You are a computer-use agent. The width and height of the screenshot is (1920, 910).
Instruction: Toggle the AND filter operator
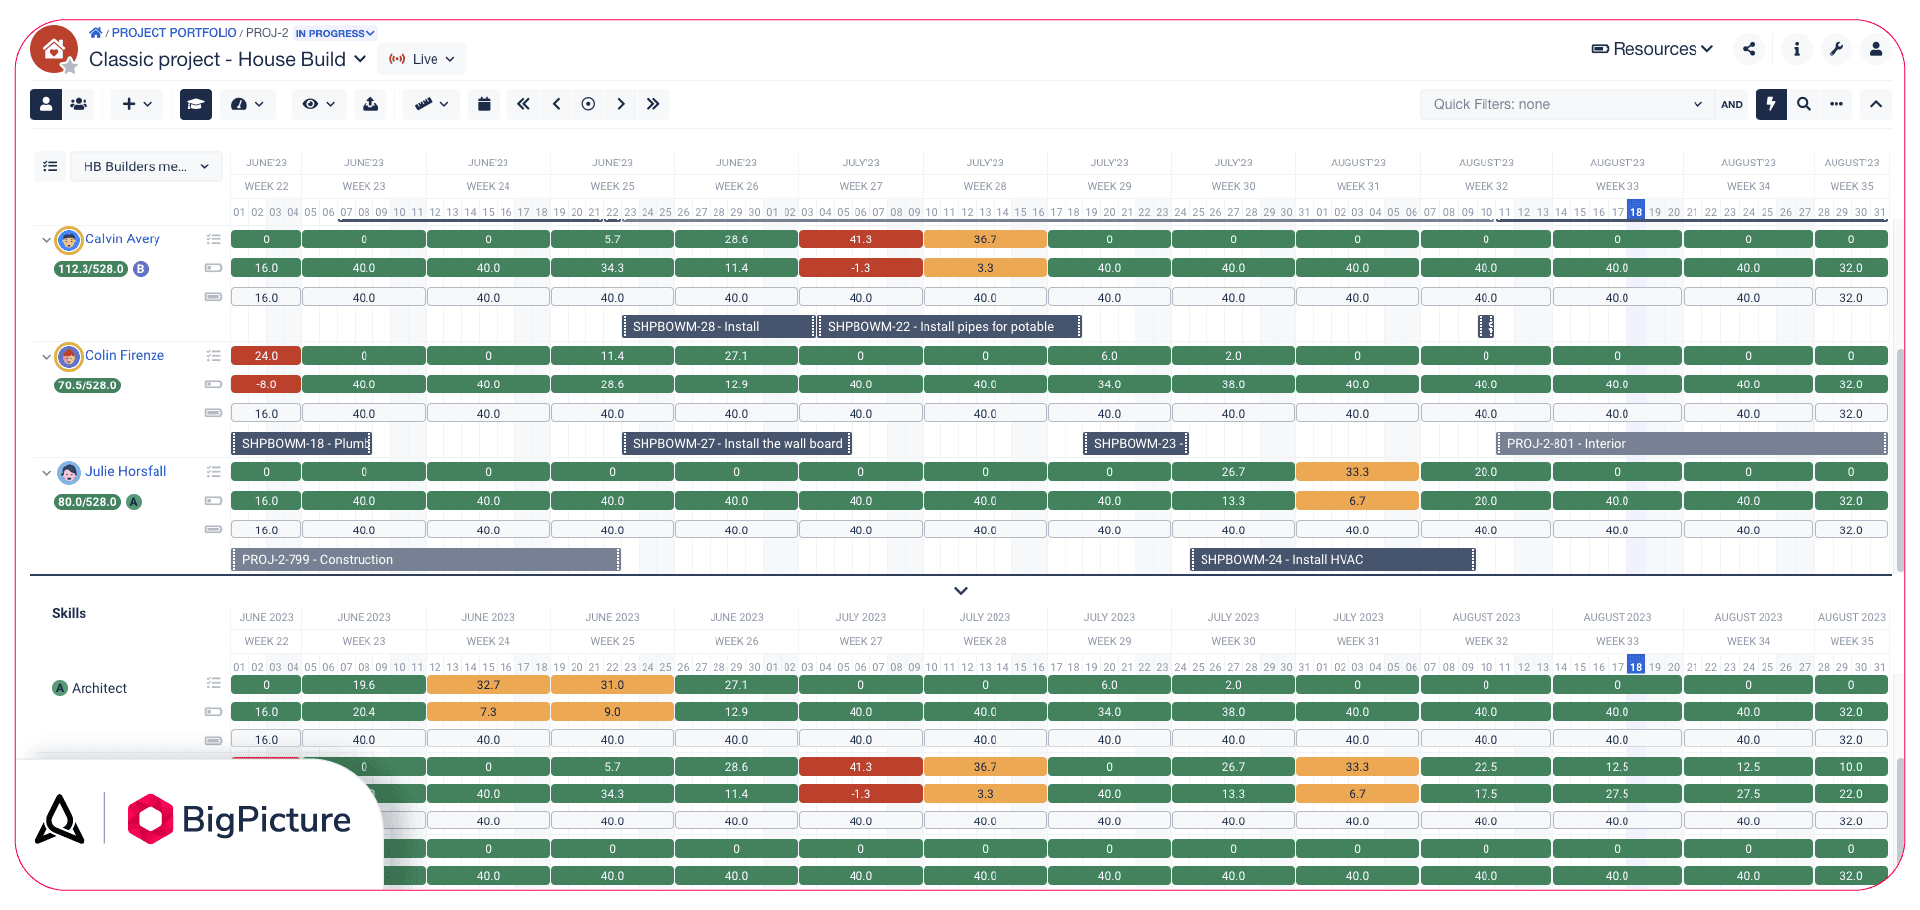(x=1732, y=104)
